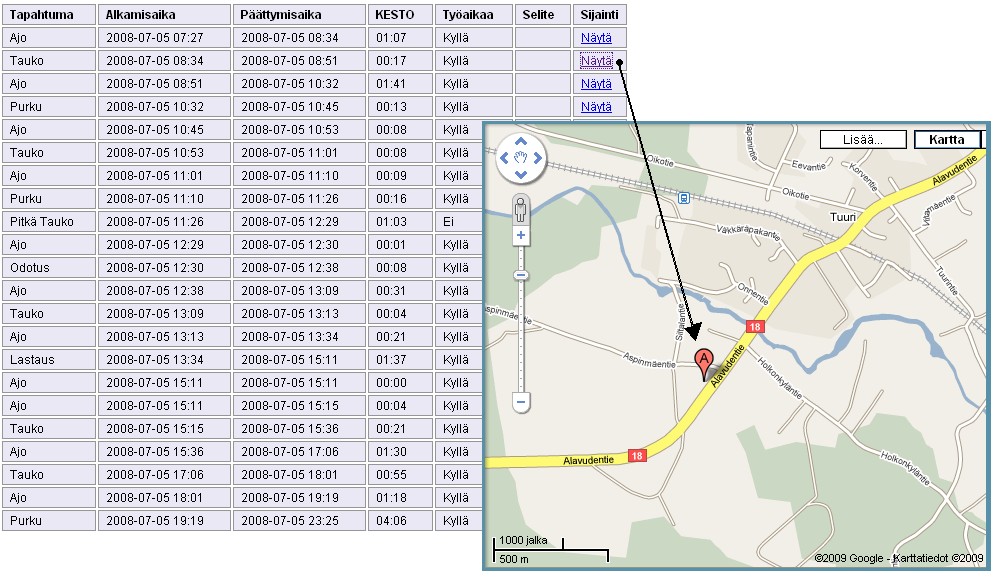
Task: Click the duration 00:00 cell
Action: click(x=400, y=382)
